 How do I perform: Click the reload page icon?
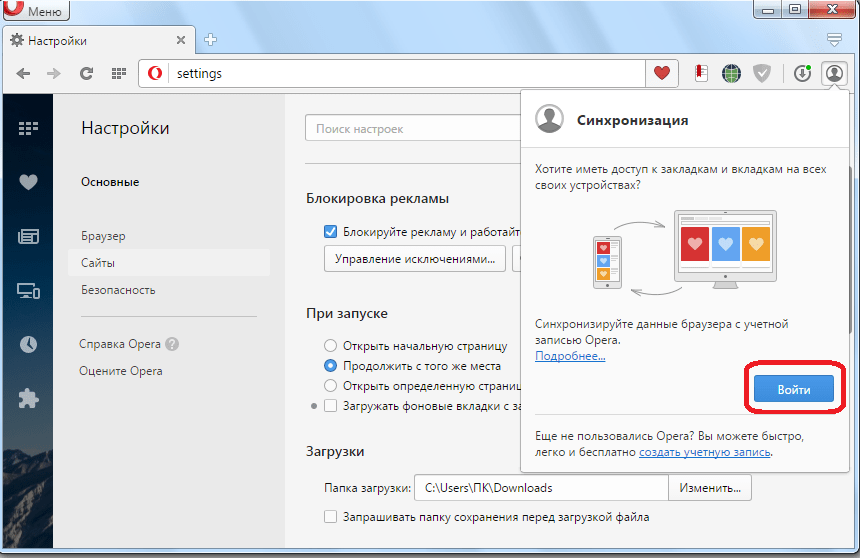(87, 73)
